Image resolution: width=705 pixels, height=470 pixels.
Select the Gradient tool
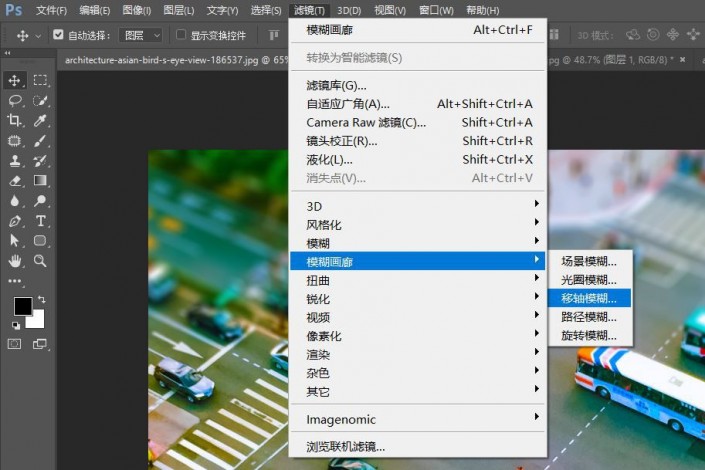pyautogui.click(x=40, y=180)
